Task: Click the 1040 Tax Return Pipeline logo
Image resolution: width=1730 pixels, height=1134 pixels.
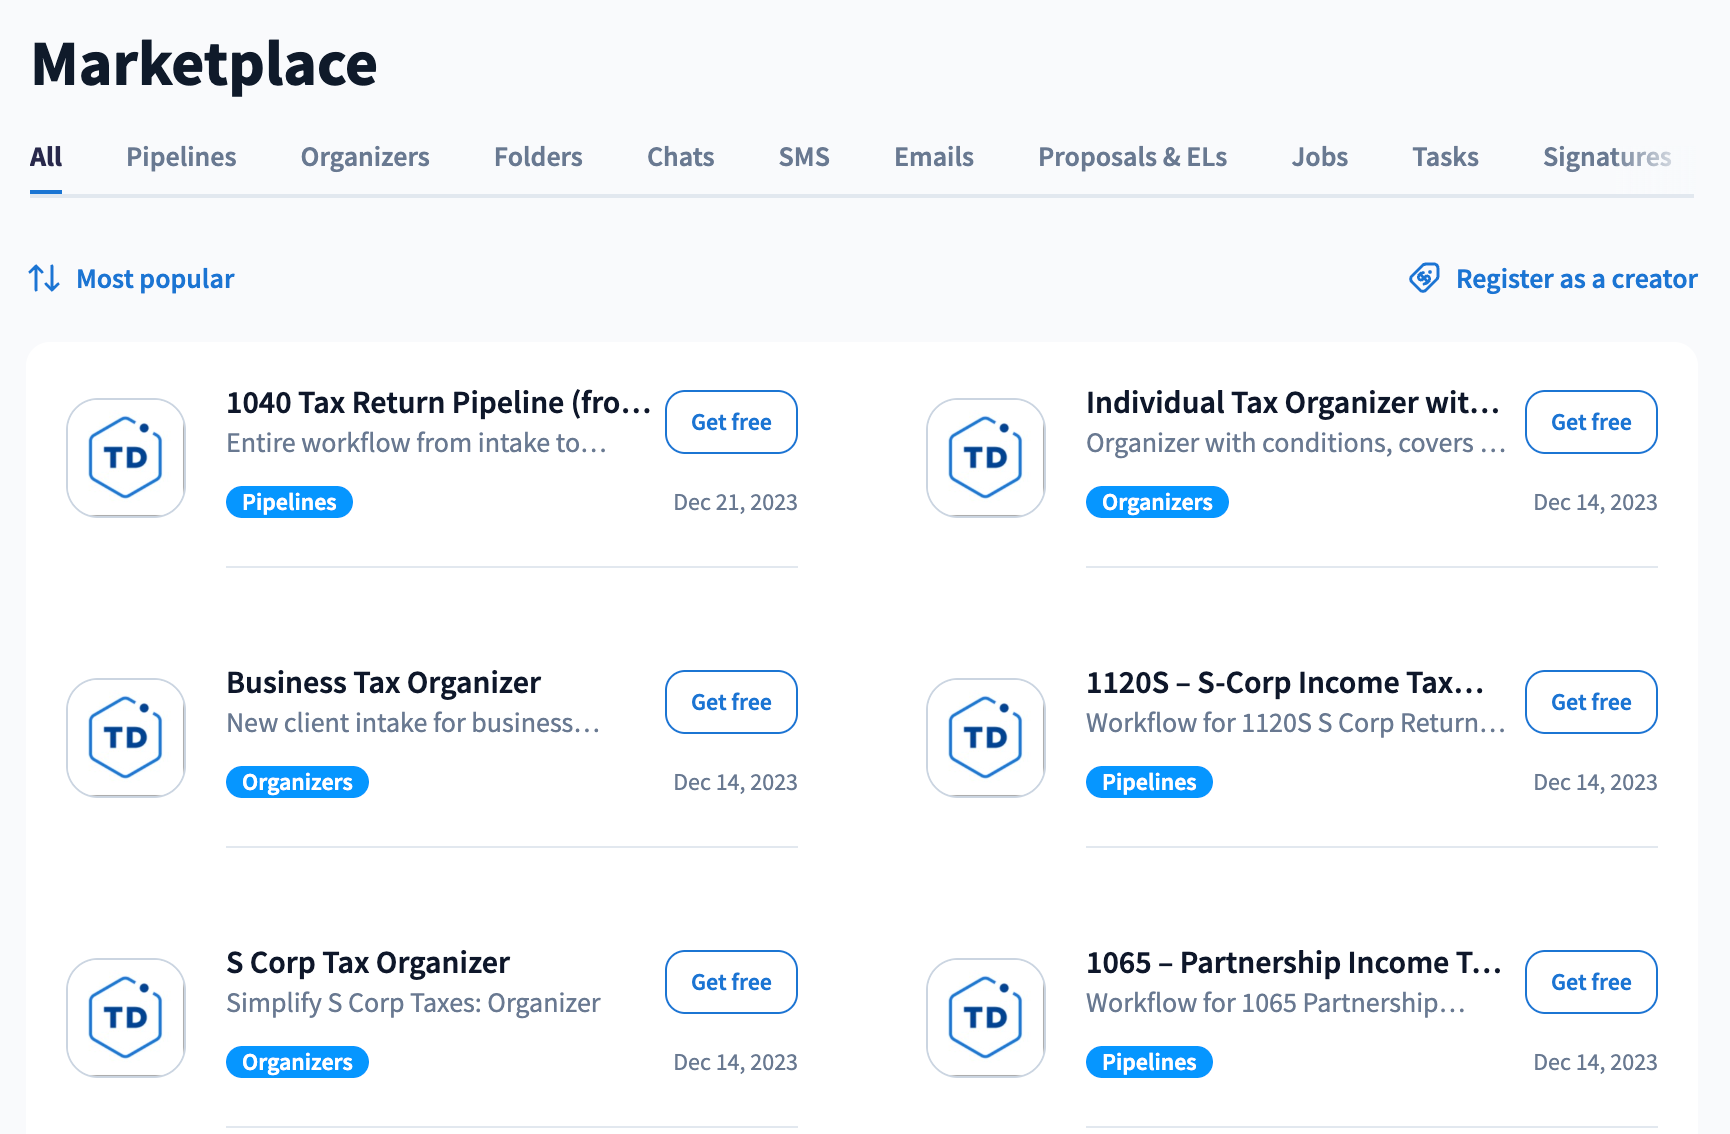Action: 126,458
